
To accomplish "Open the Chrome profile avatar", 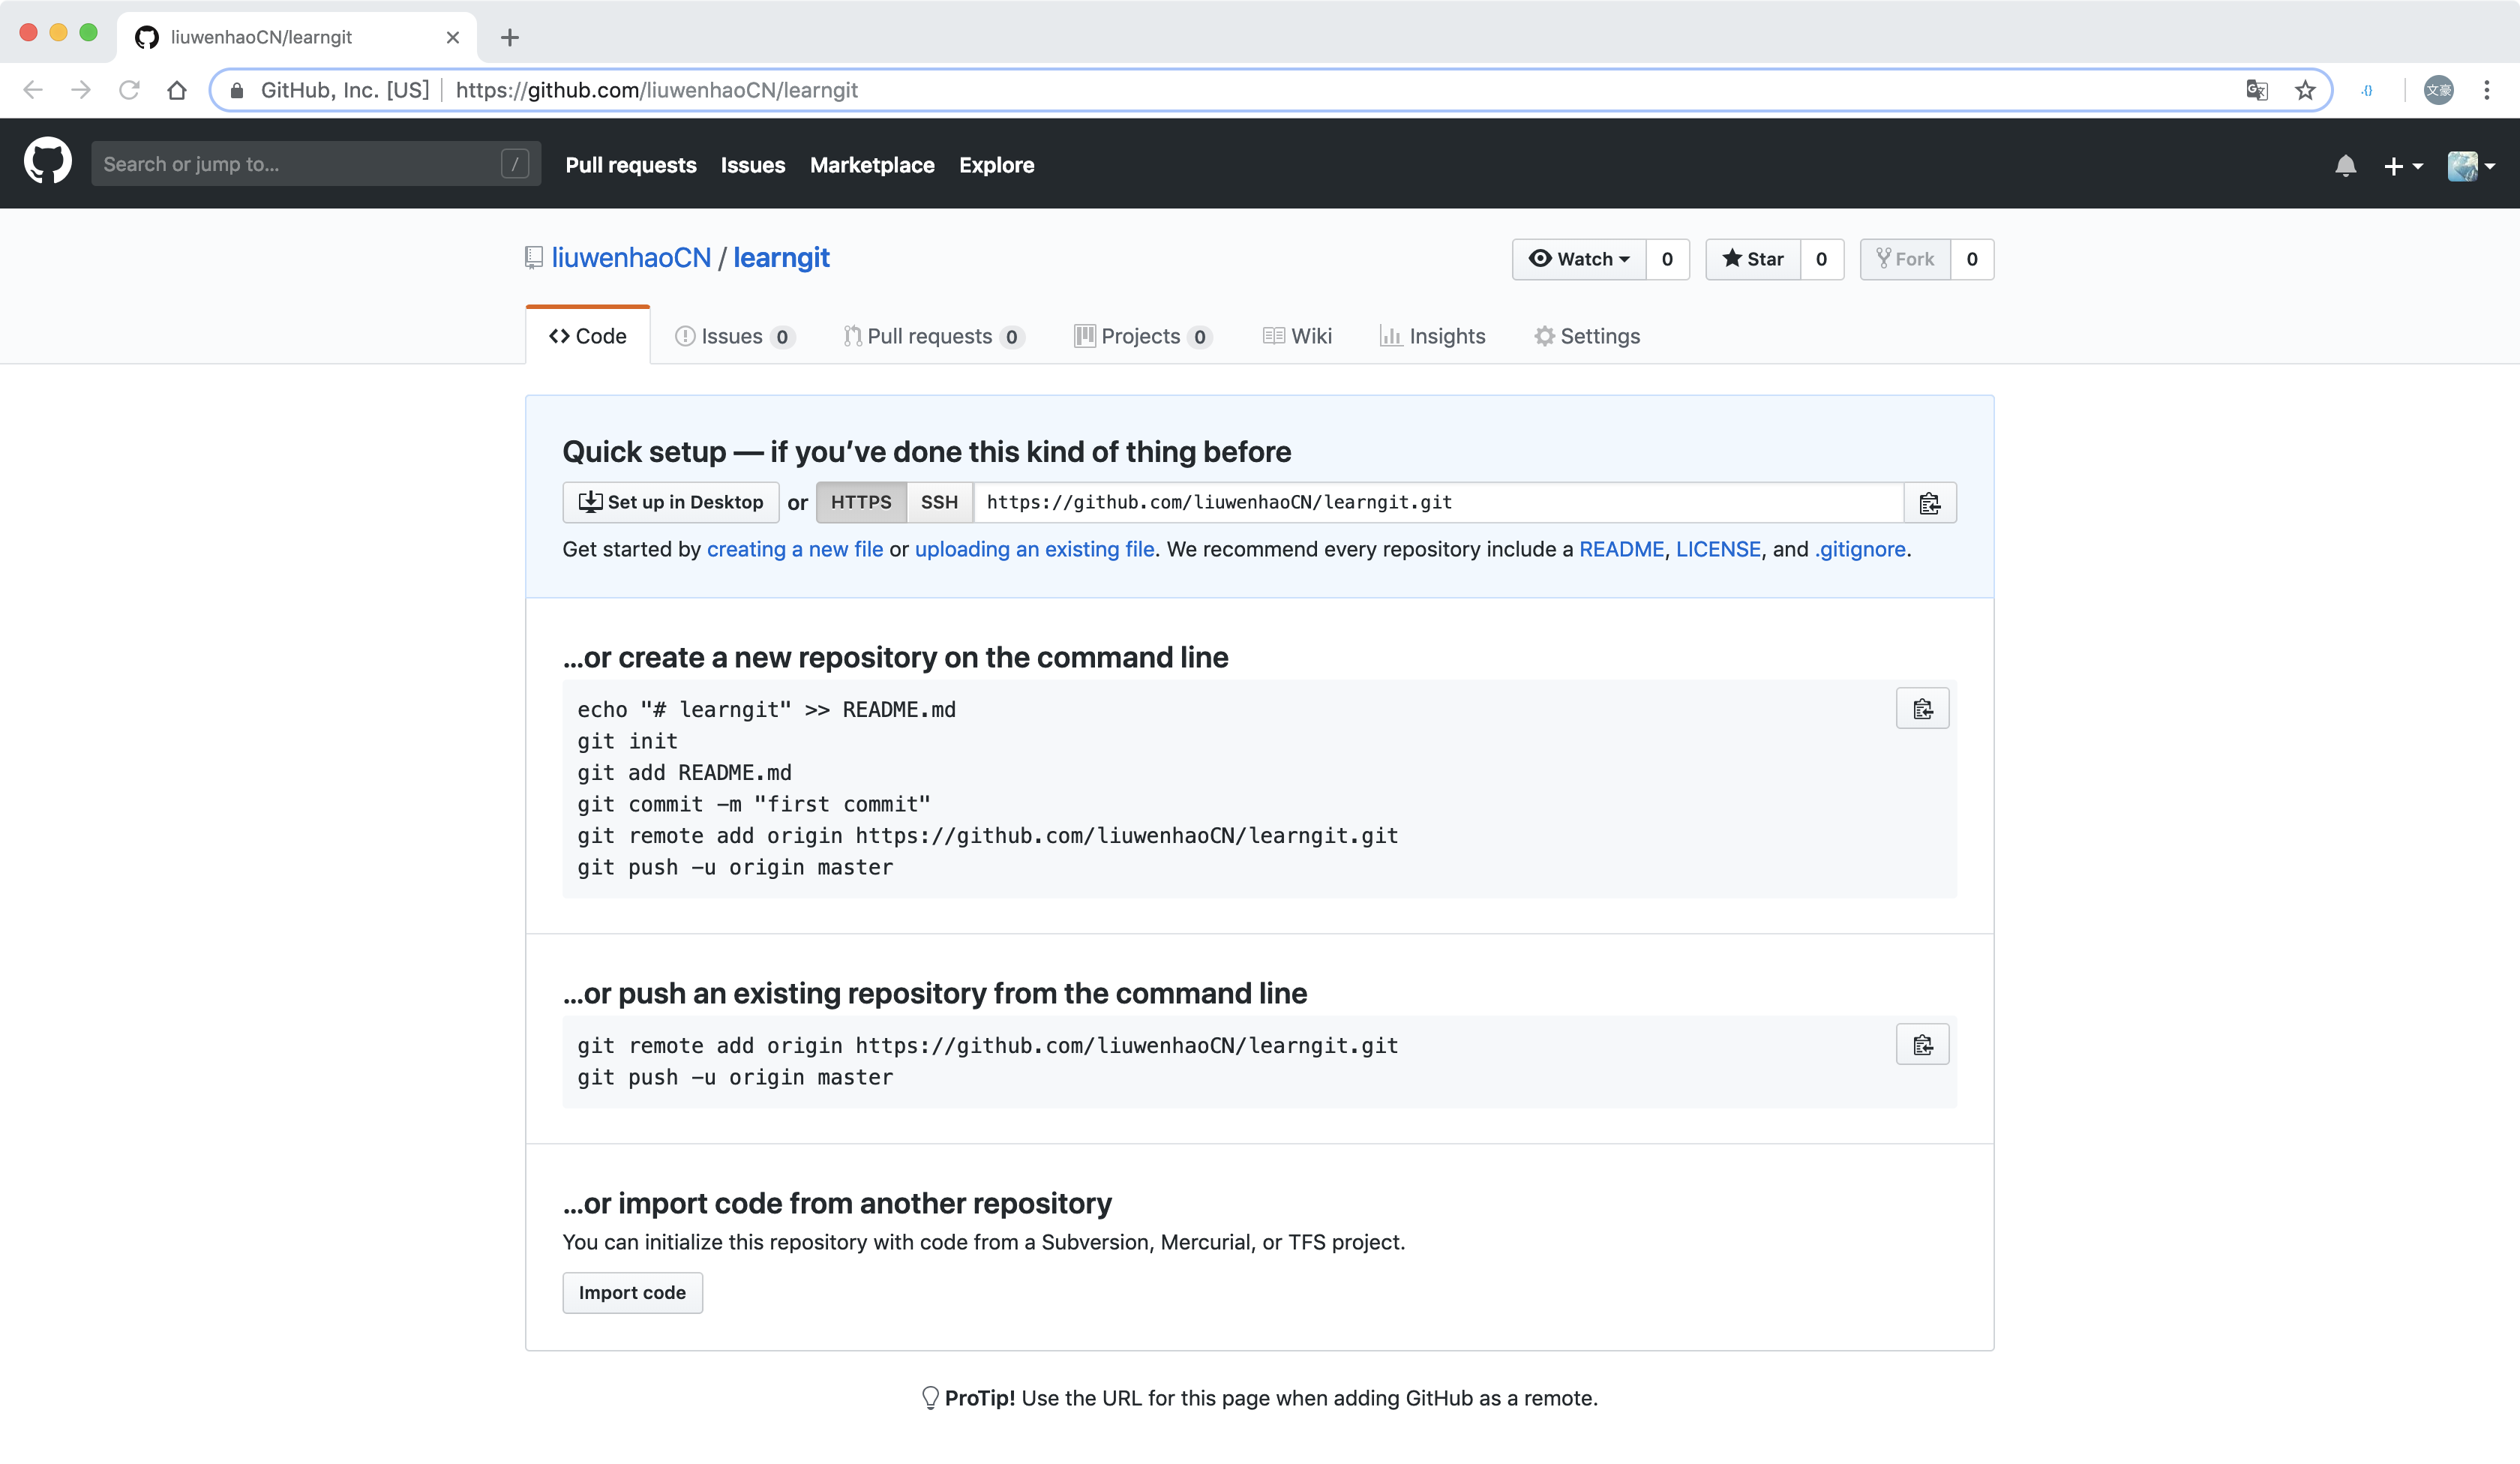I will 2438,90.
